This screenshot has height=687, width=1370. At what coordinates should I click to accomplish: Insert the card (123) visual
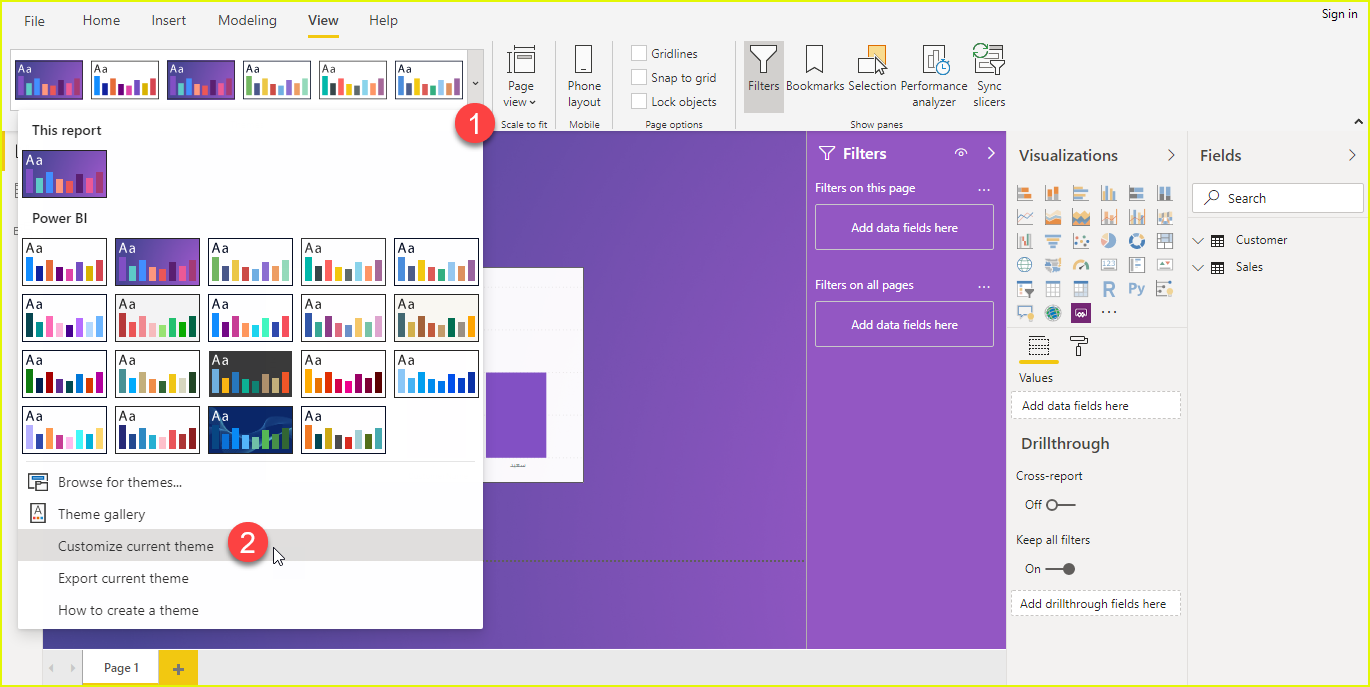pos(1109,264)
